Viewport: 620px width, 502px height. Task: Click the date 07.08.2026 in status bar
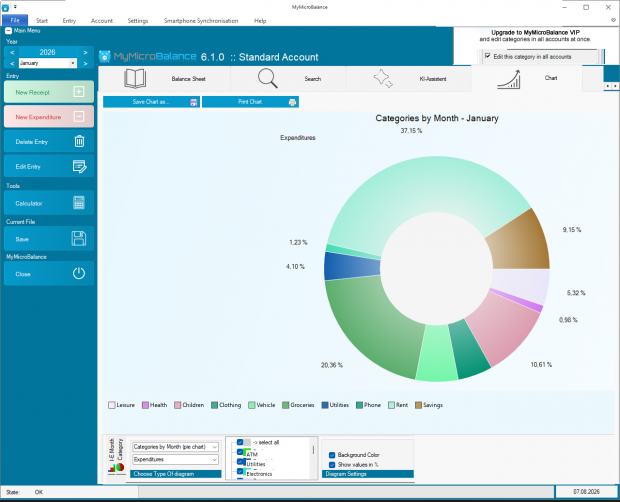pyautogui.click(x=586, y=492)
